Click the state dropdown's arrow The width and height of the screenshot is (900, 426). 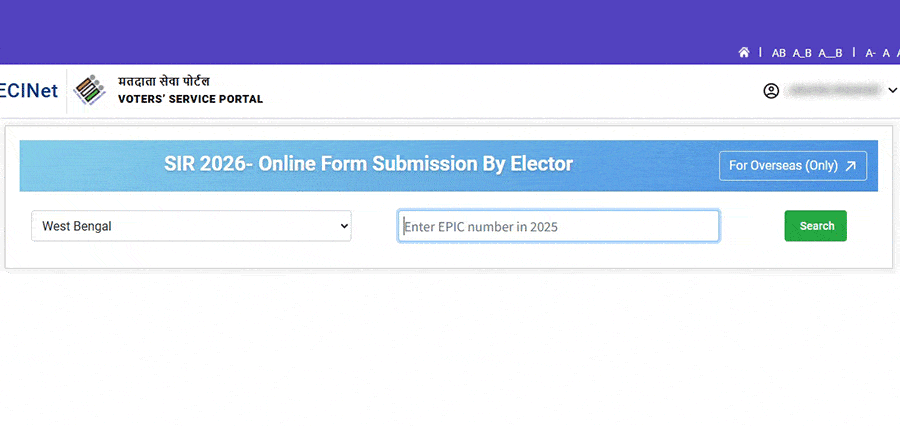coord(344,226)
